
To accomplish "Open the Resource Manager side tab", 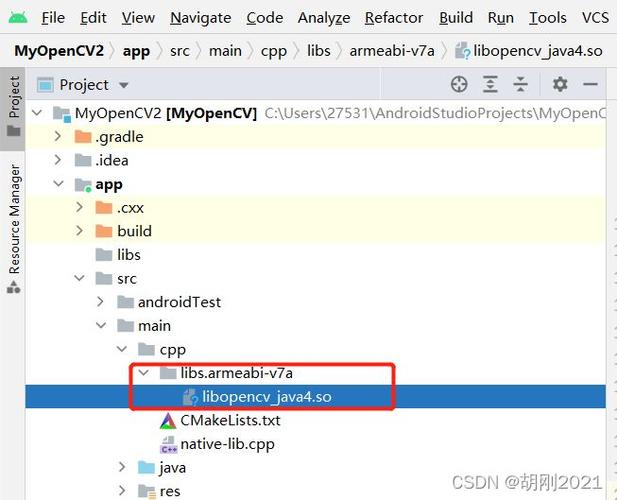I will (14, 228).
